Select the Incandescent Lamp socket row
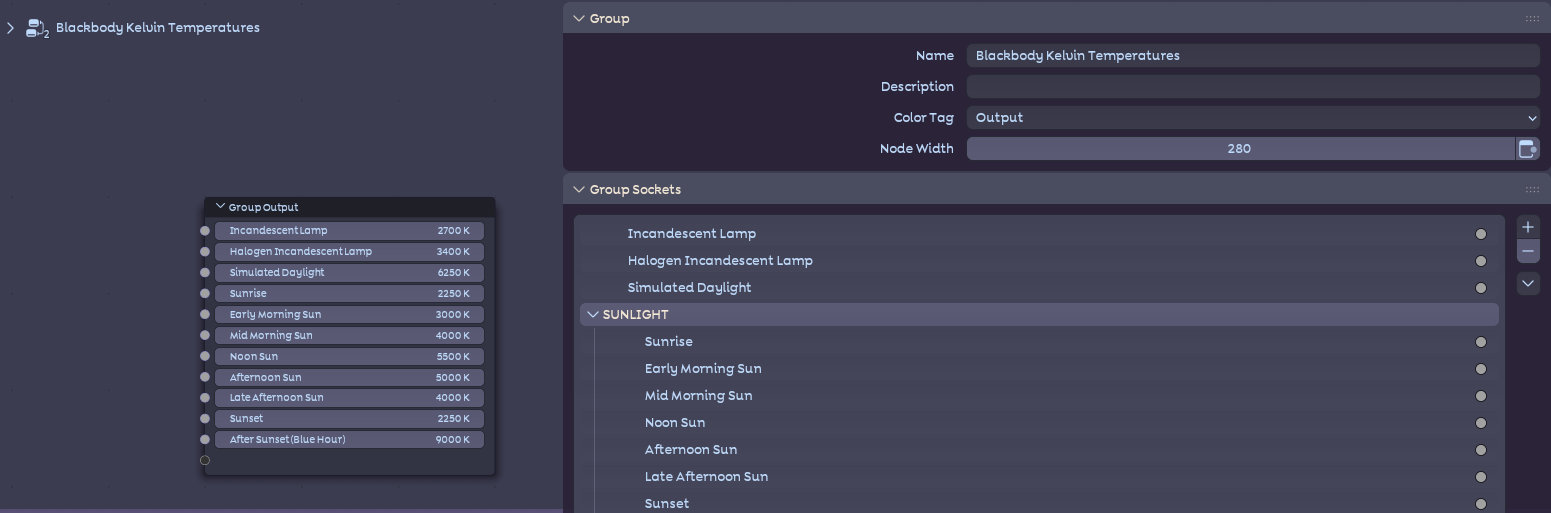This screenshot has height=513, width=1551. point(1039,234)
